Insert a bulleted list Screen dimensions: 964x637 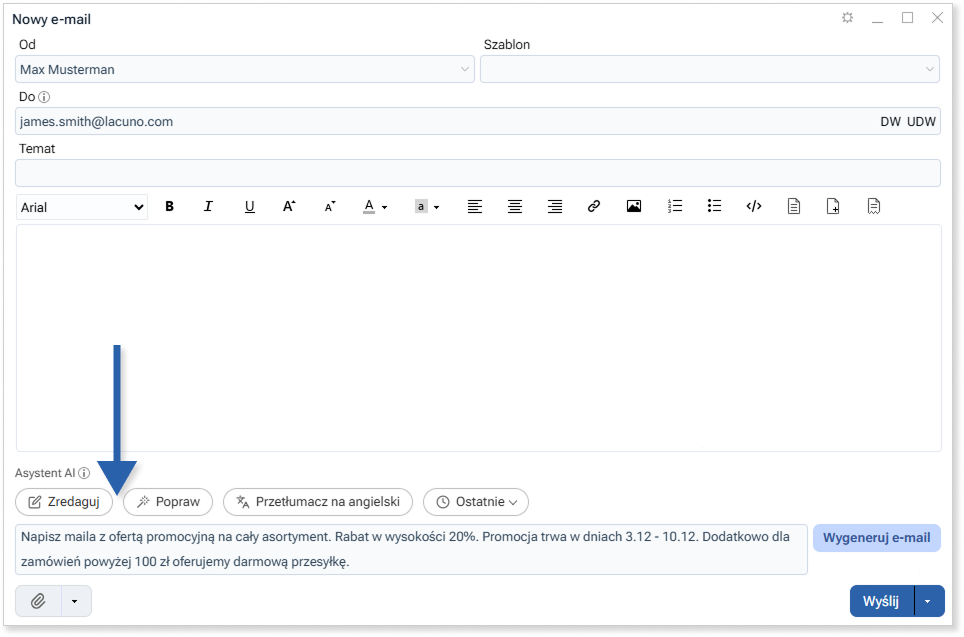pyautogui.click(x=714, y=207)
